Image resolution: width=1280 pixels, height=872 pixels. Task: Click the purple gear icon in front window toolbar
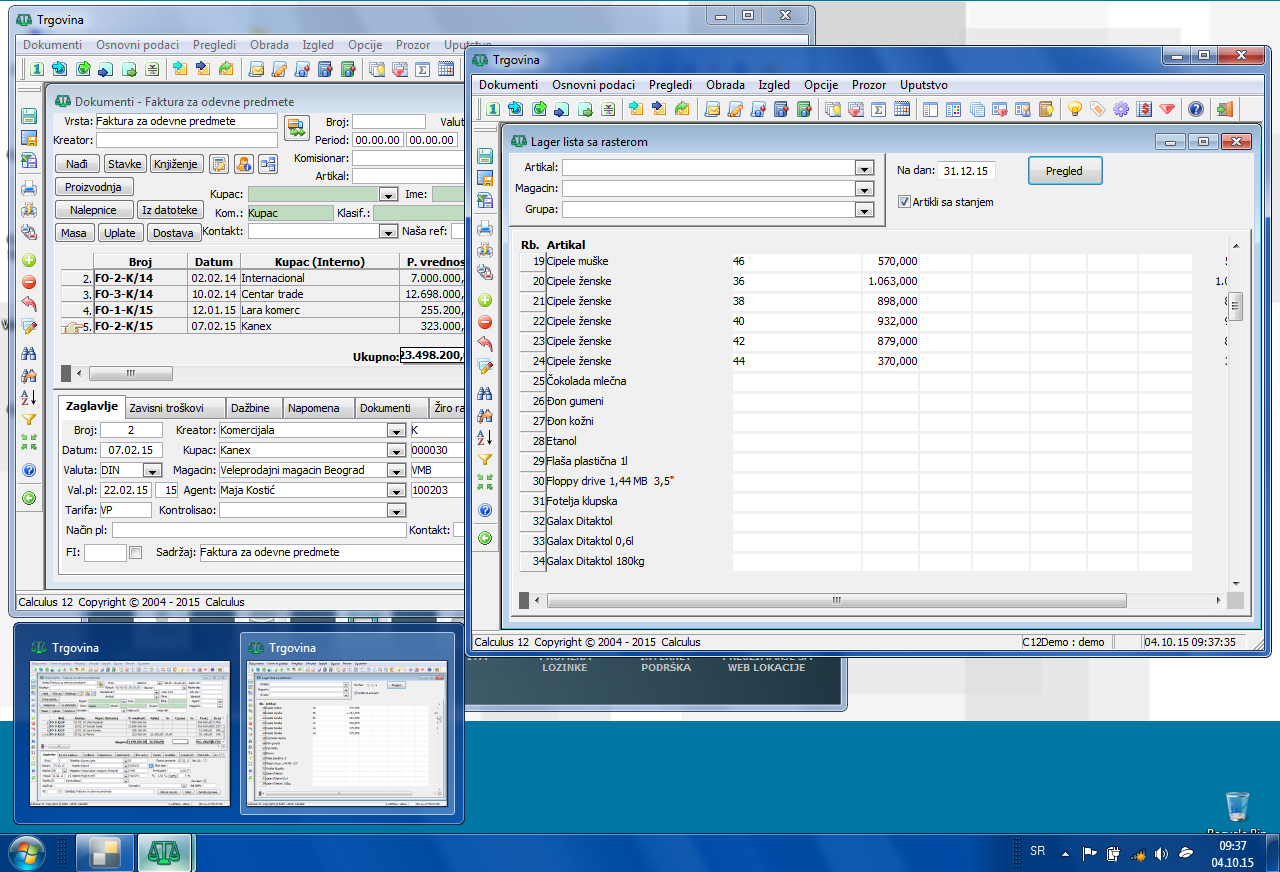pyautogui.click(x=1120, y=110)
